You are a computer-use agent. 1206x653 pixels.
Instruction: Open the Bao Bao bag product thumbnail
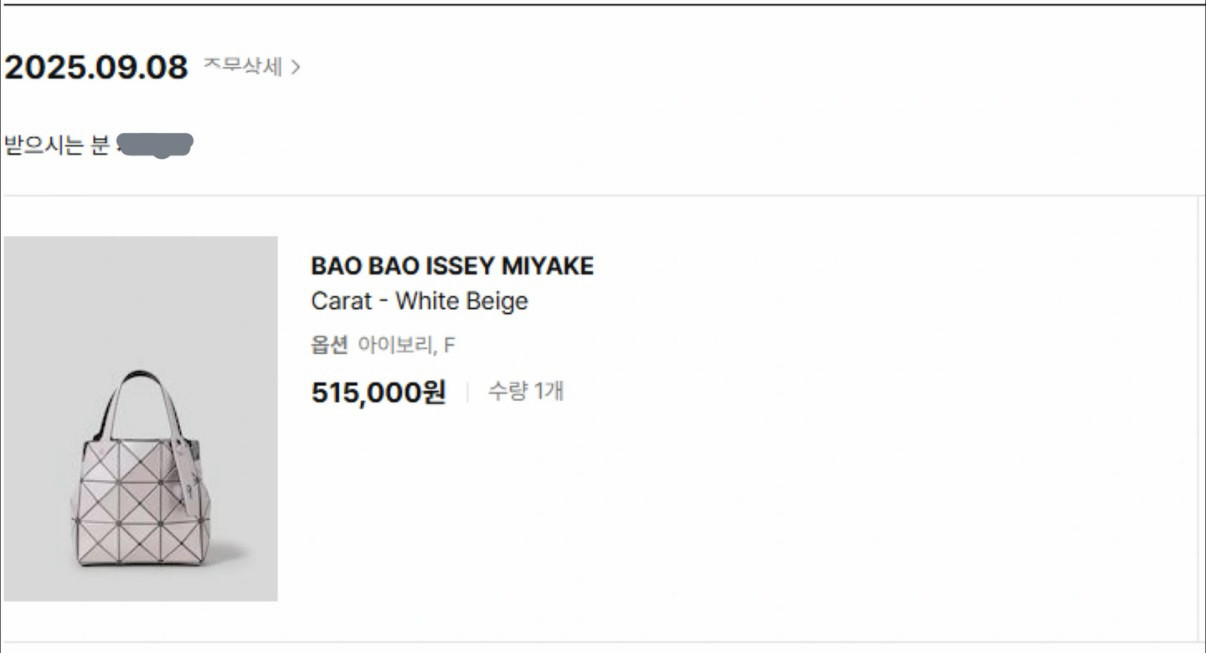pos(140,418)
